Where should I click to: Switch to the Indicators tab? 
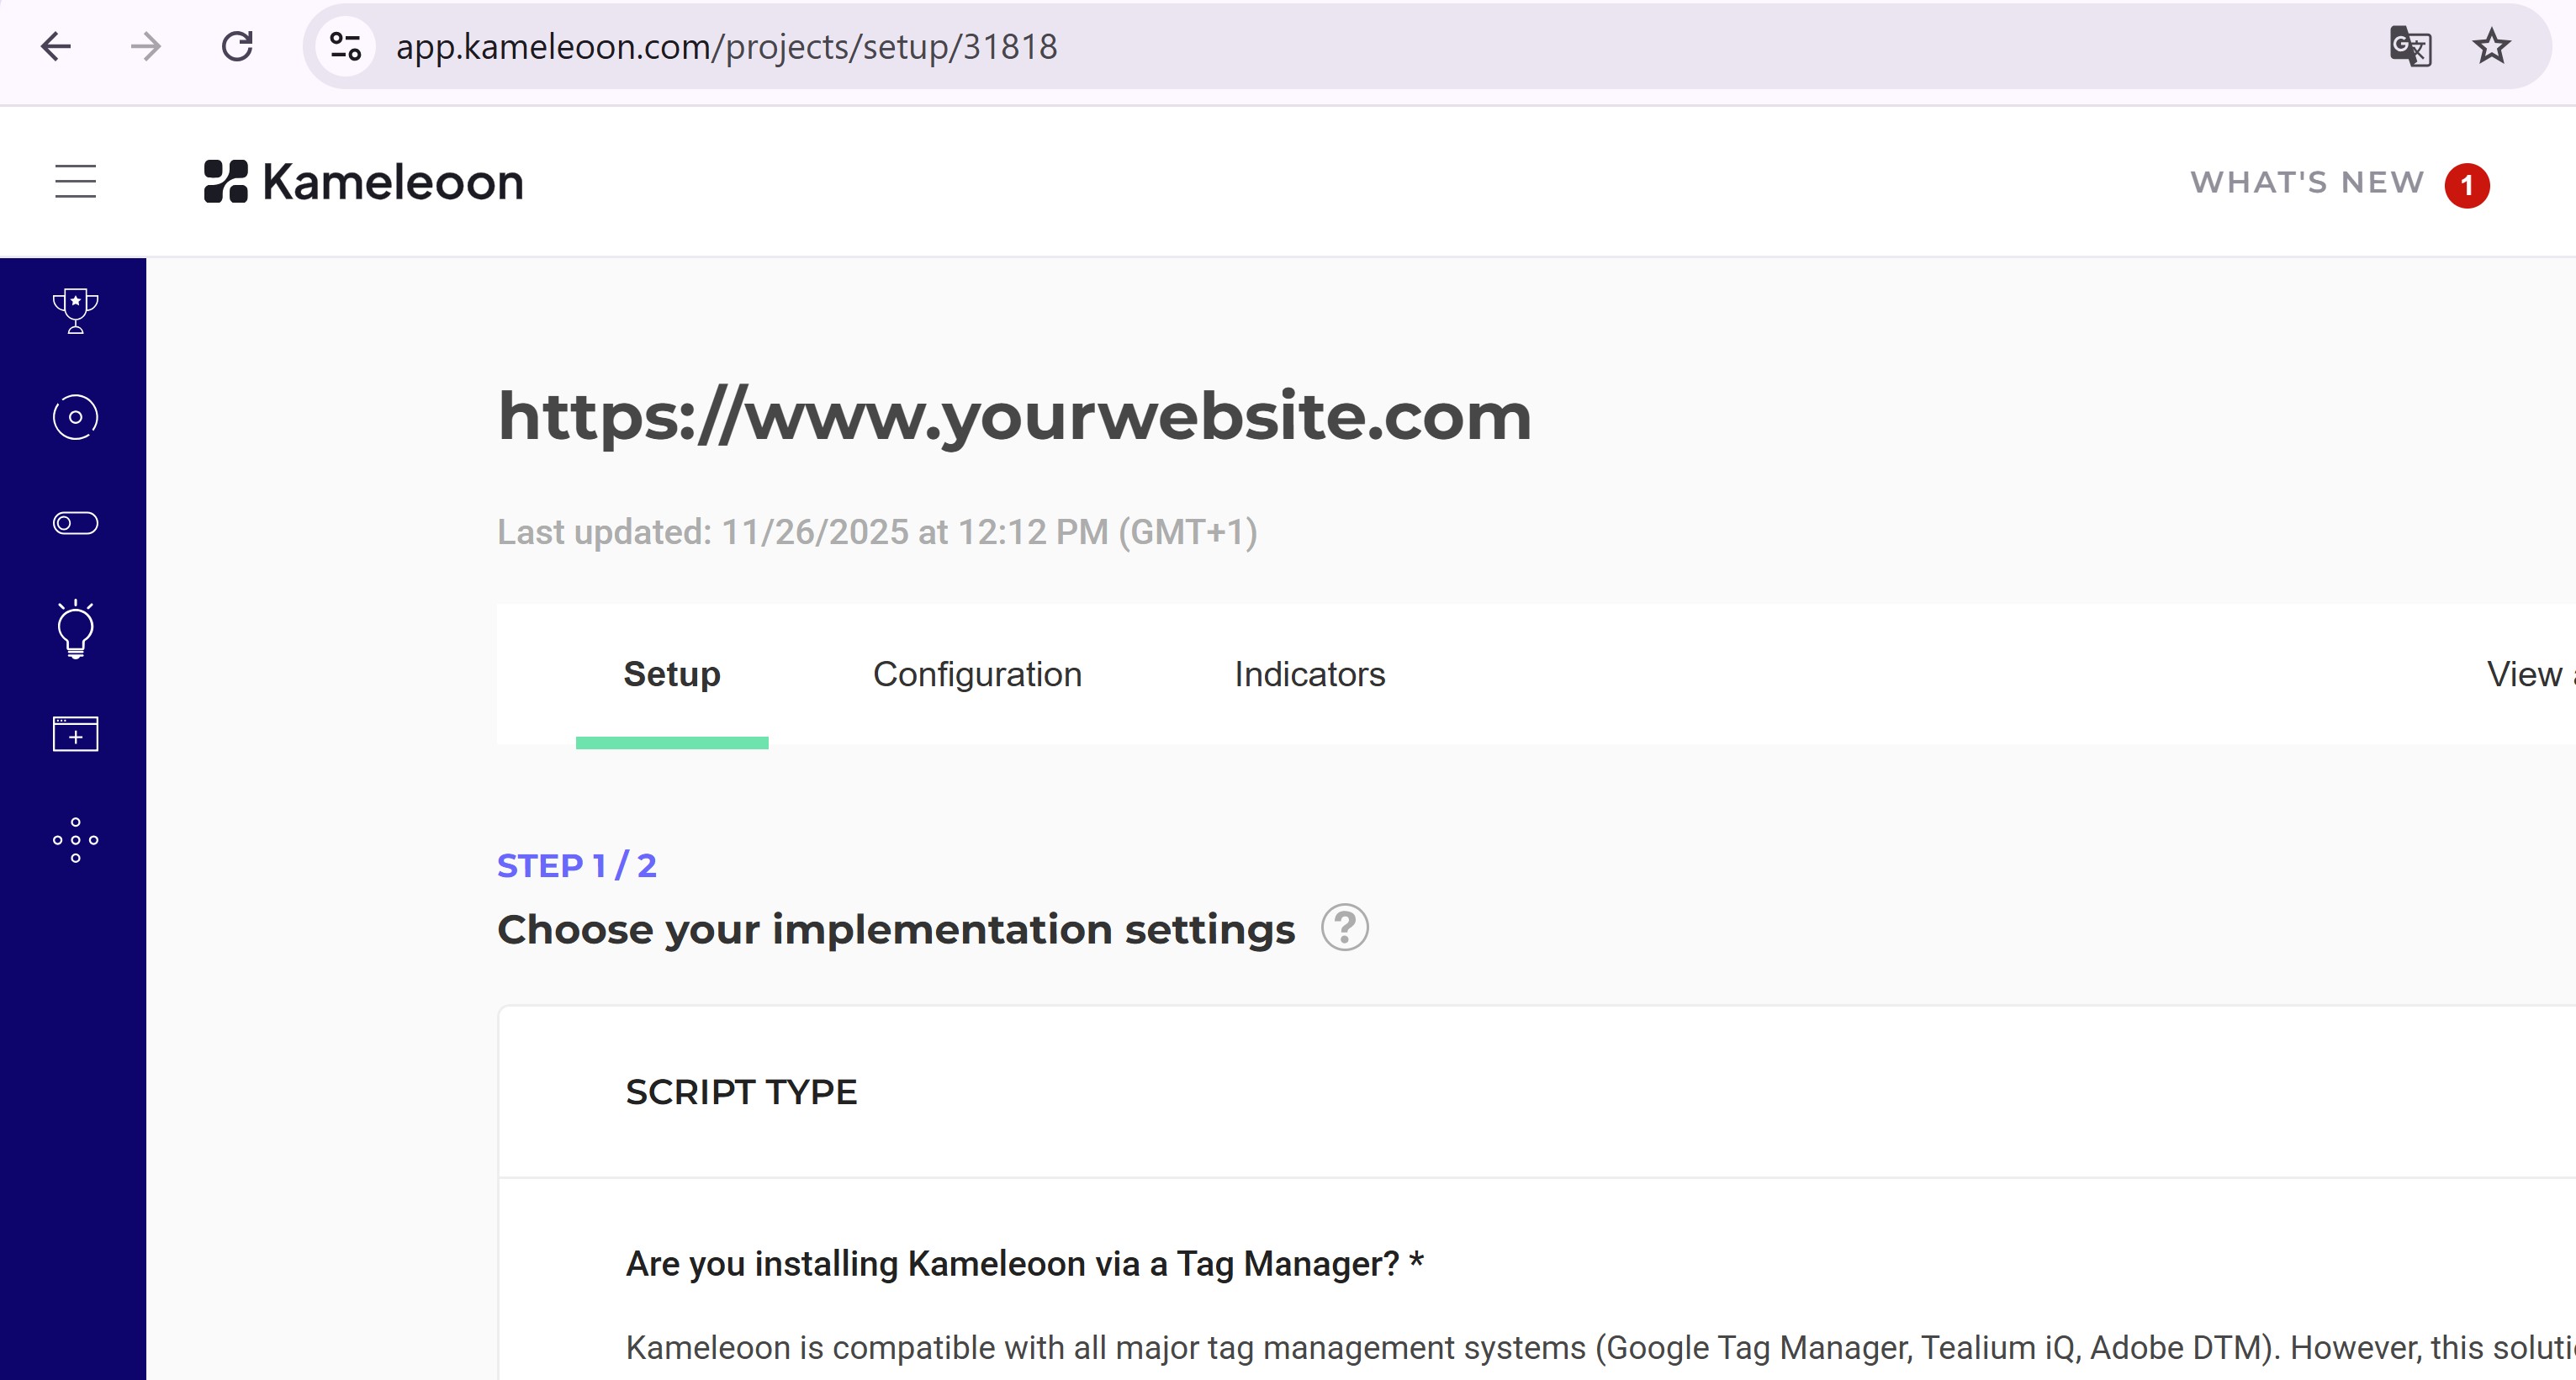[x=1309, y=674]
